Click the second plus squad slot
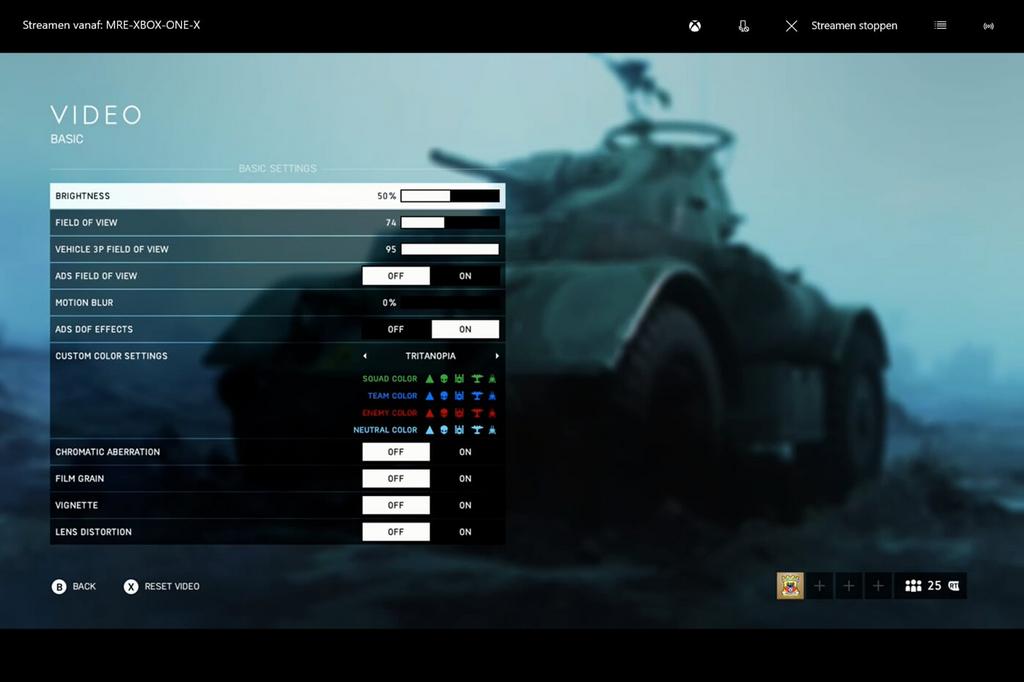Image resolution: width=1024 pixels, height=682 pixels. click(x=849, y=586)
